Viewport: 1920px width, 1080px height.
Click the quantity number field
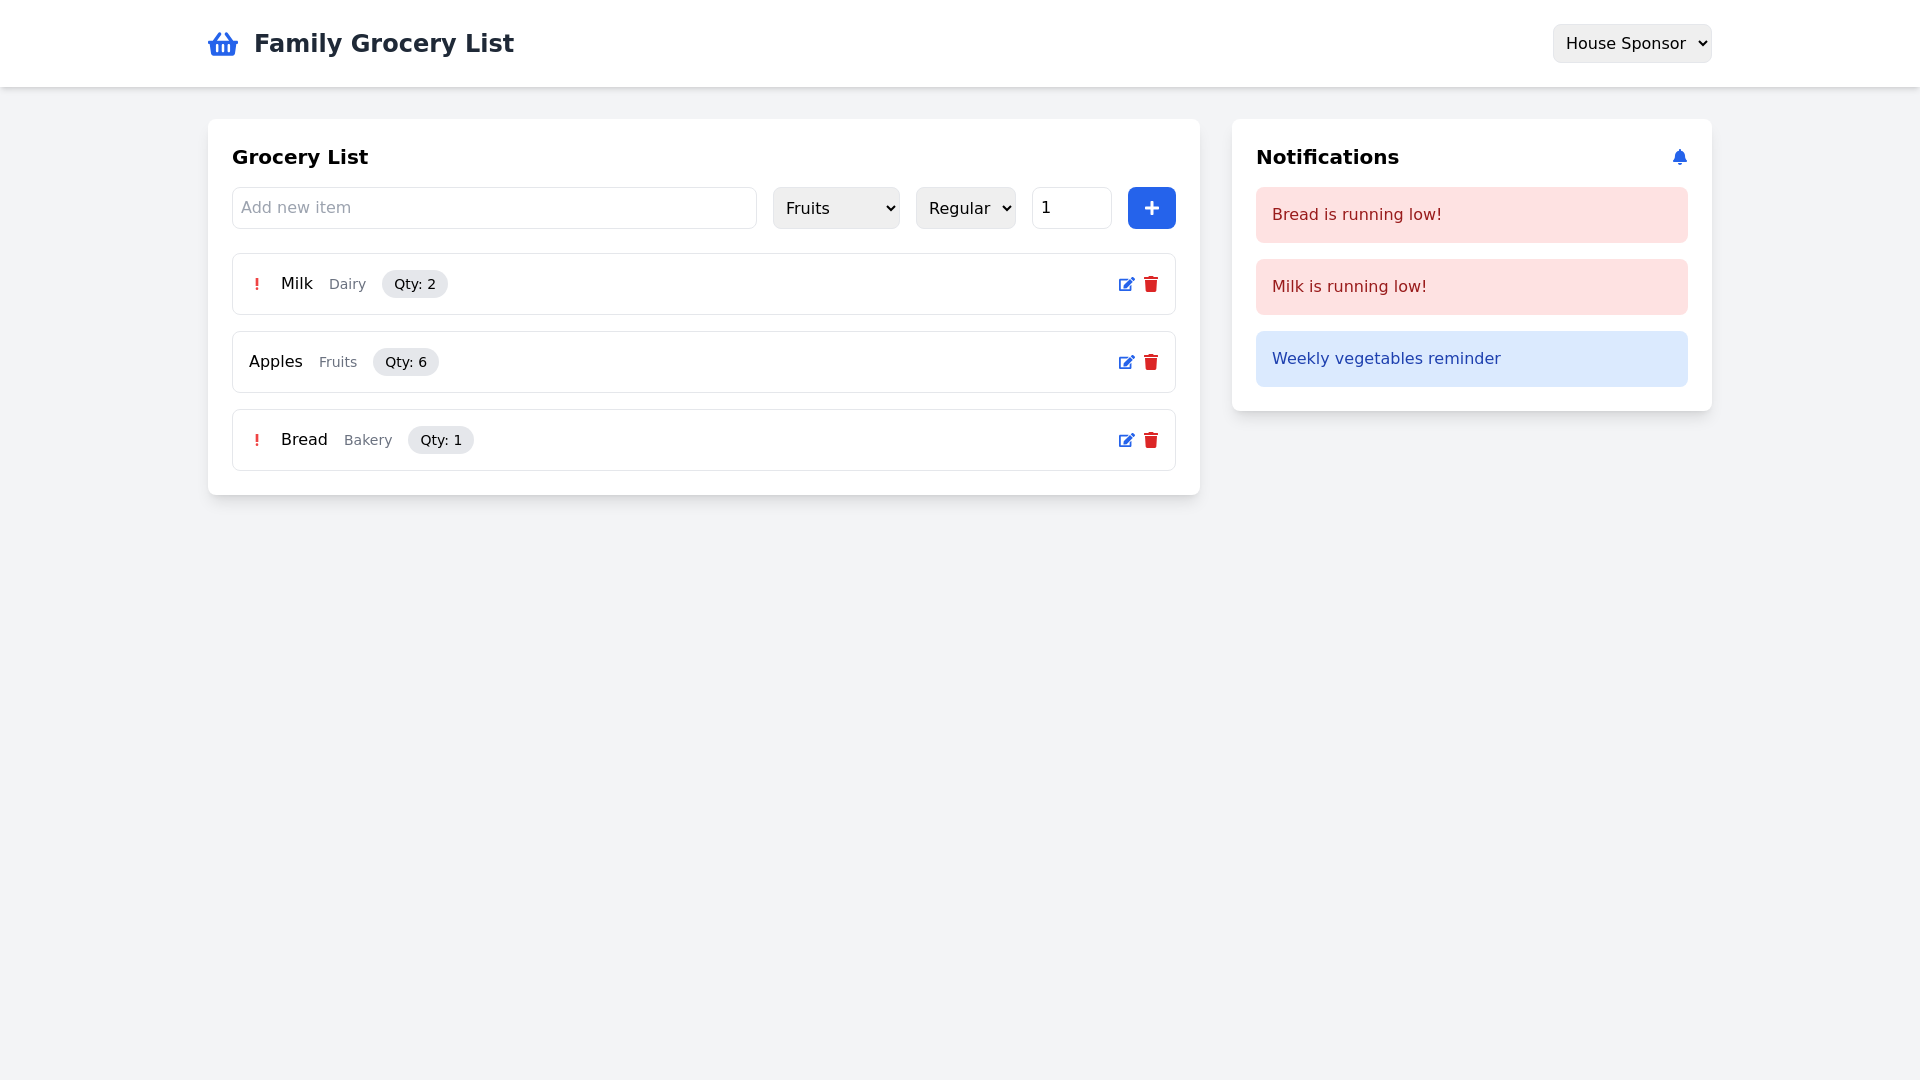tap(1071, 208)
